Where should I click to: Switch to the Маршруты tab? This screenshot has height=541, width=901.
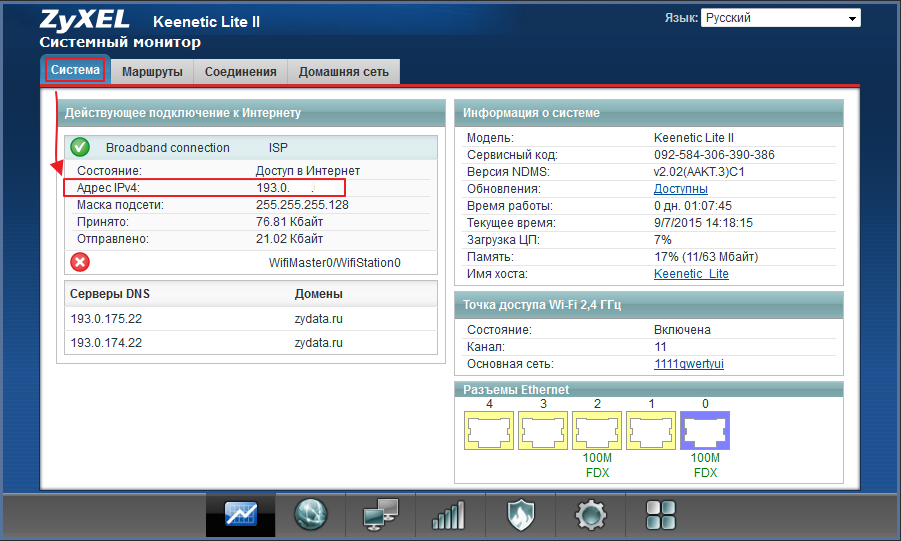[x=152, y=72]
